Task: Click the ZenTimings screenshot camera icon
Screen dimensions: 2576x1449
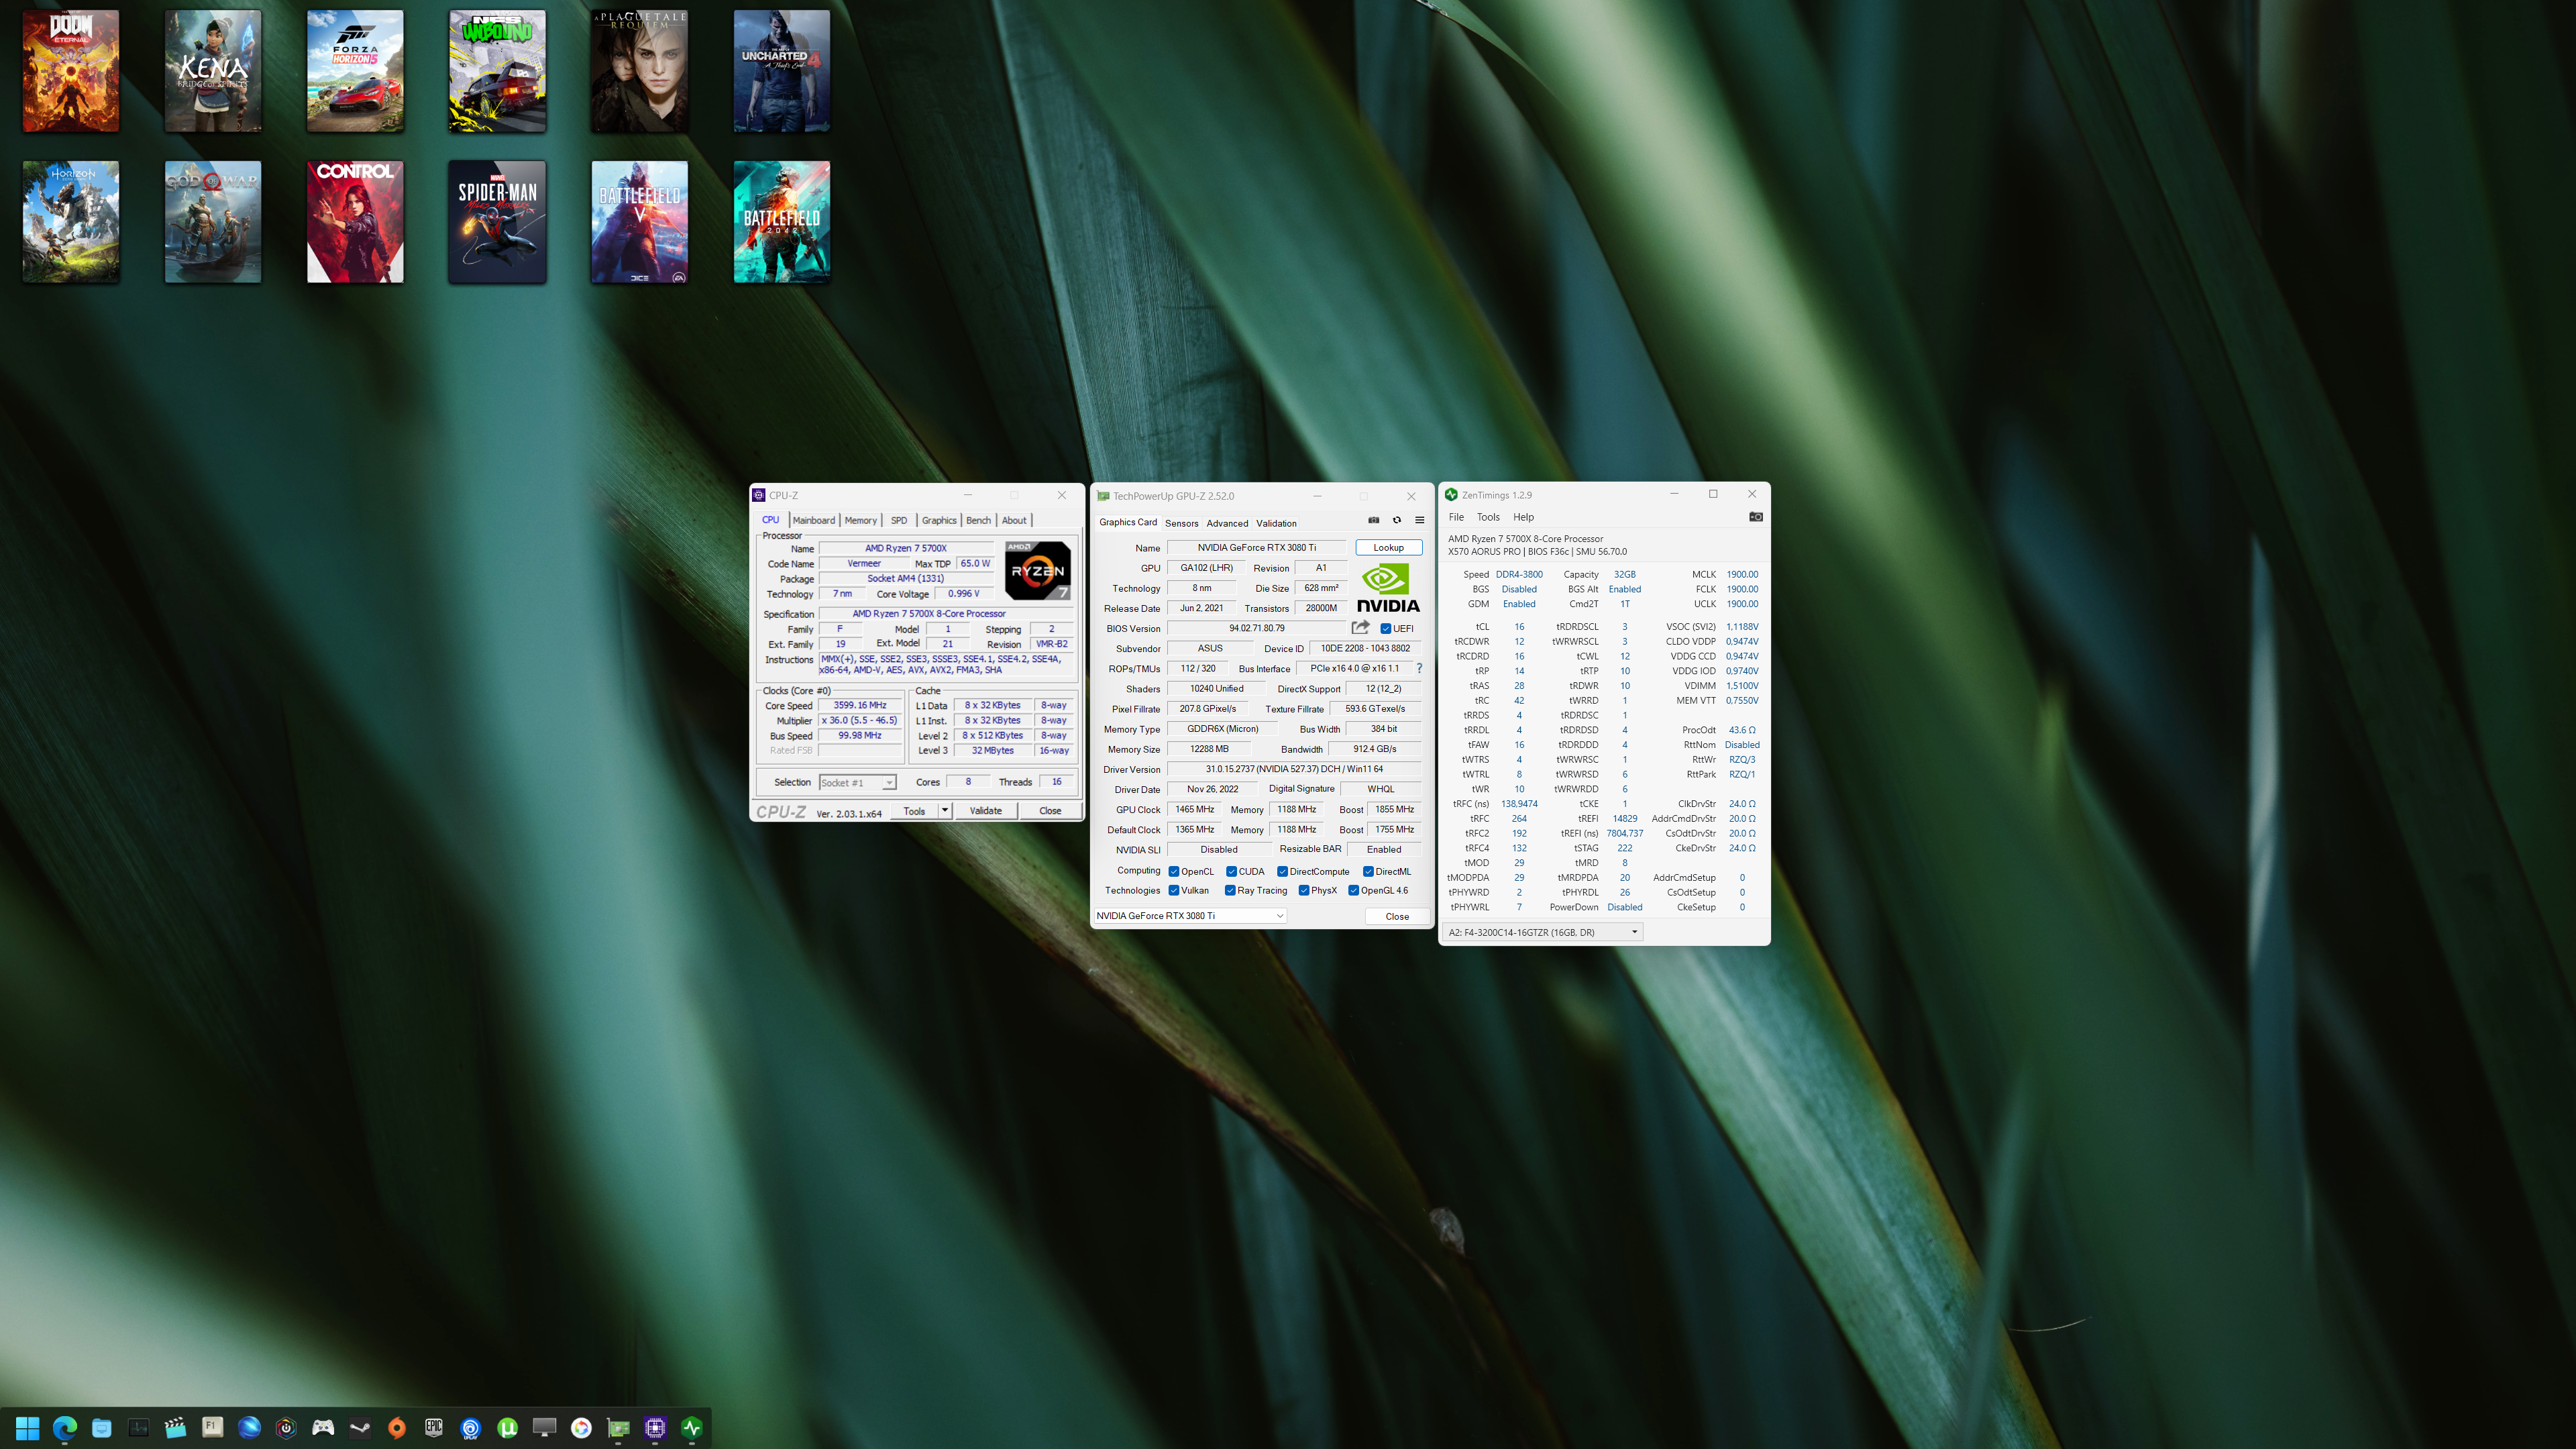Action: 1755,517
